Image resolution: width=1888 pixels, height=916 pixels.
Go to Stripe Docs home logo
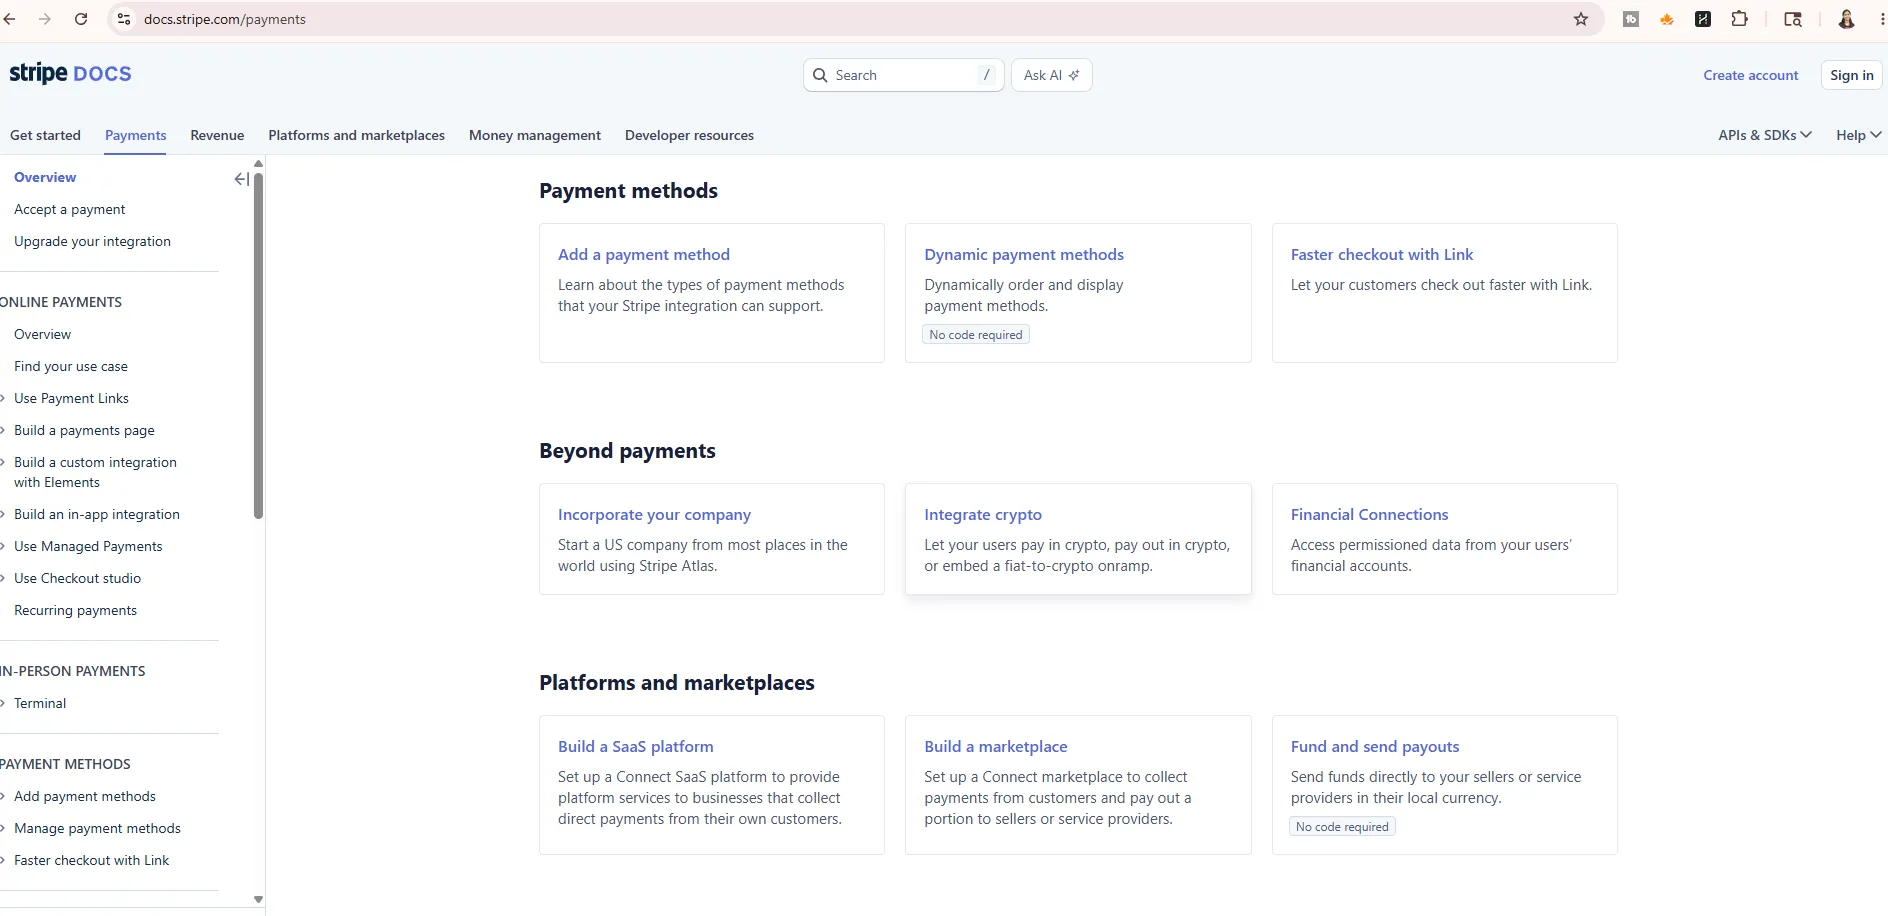(x=70, y=73)
